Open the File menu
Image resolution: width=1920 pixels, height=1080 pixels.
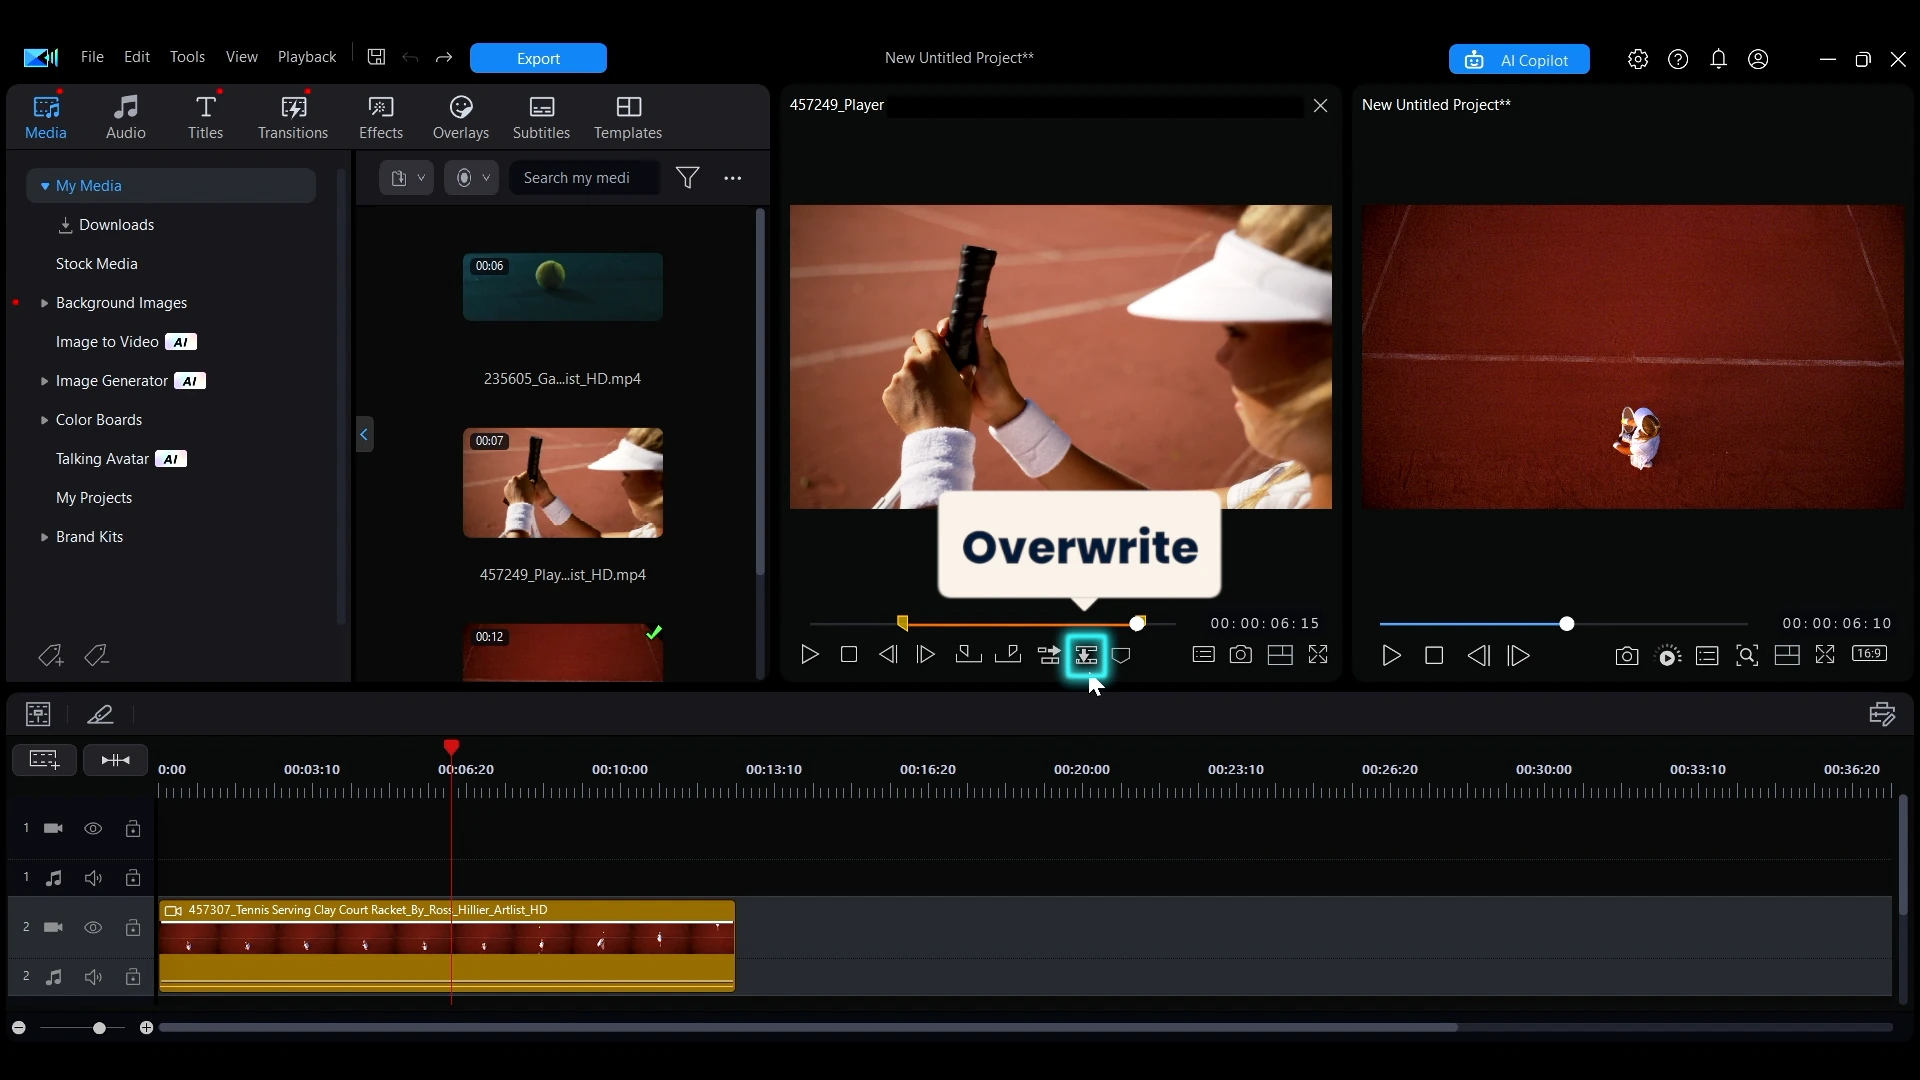[92, 57]
